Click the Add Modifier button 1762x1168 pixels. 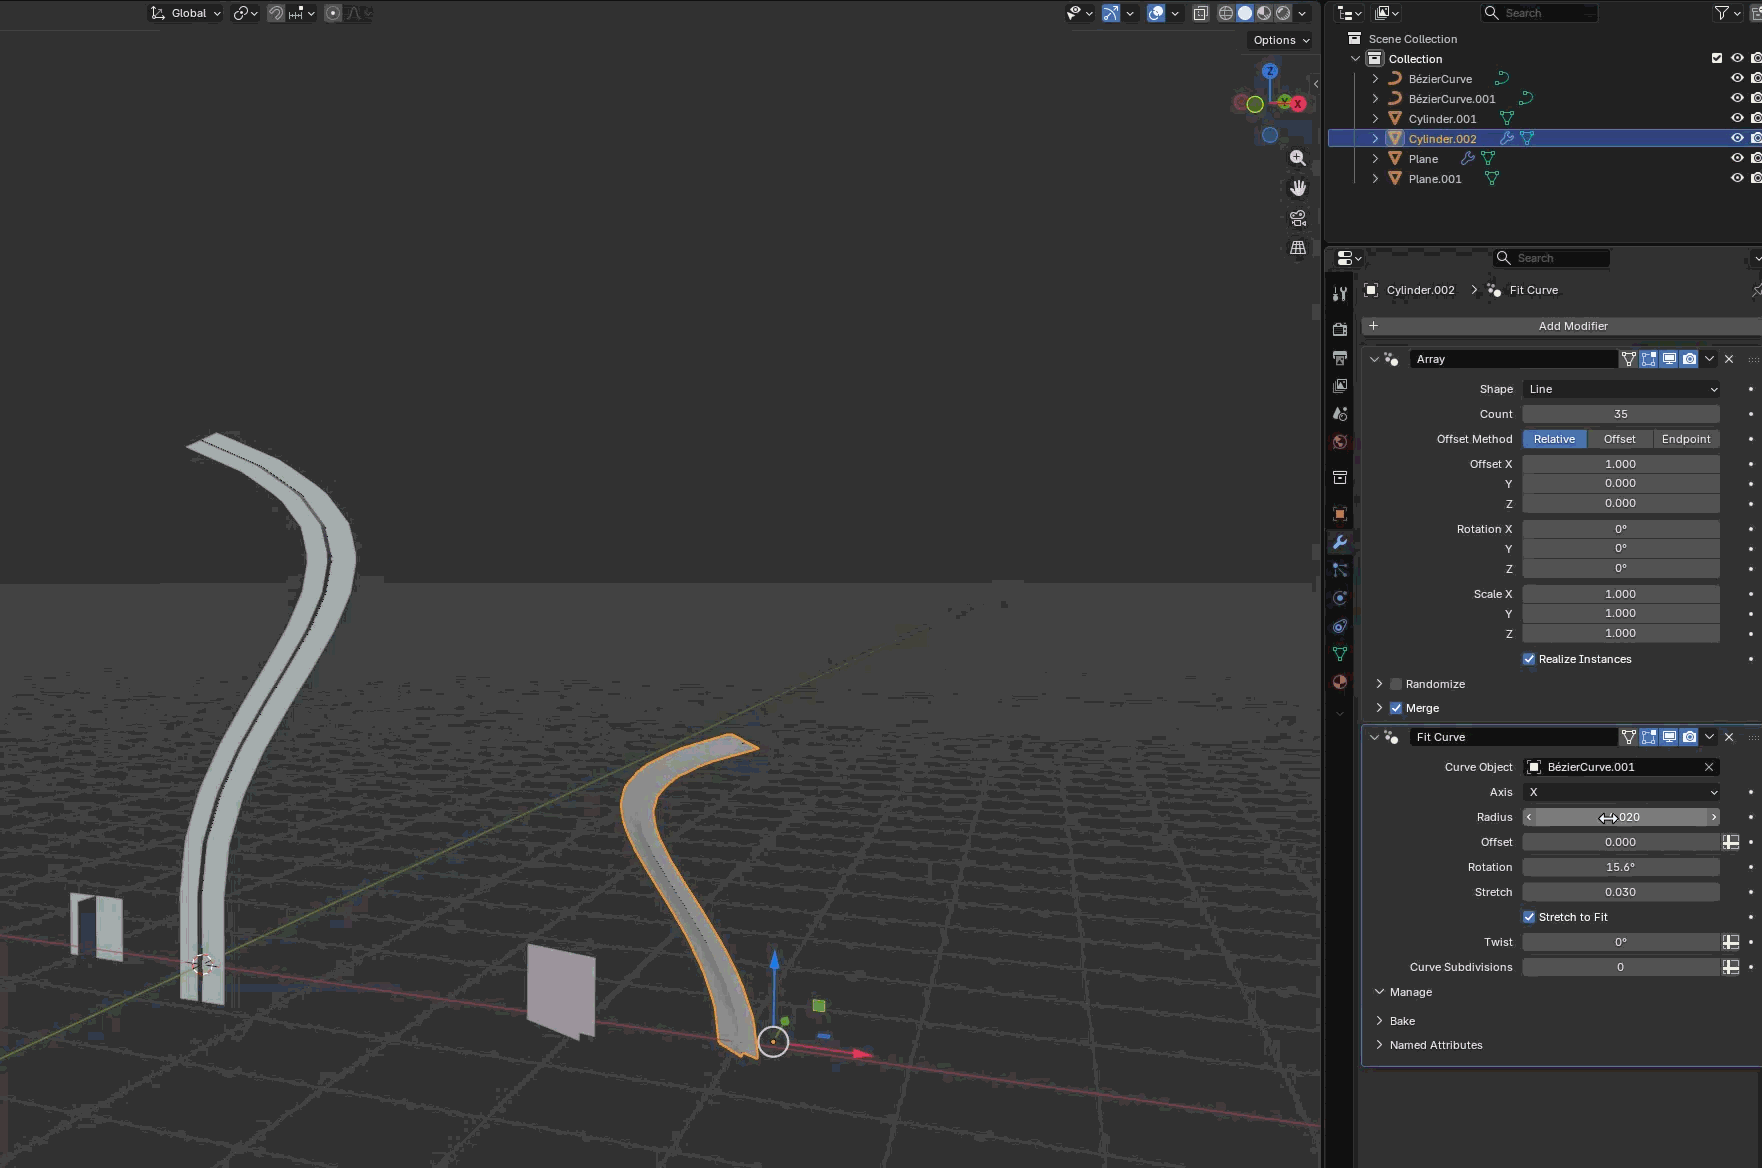coord(1572,326)
